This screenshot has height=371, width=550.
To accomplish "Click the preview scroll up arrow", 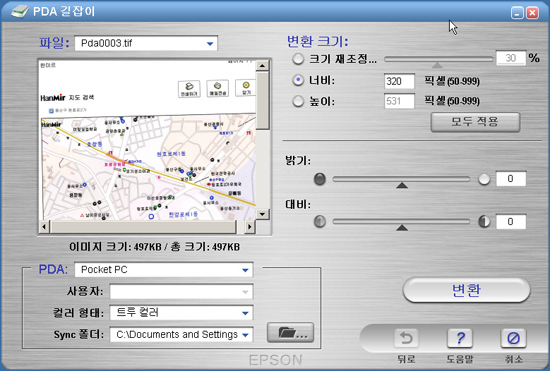I will pos(262,66).
